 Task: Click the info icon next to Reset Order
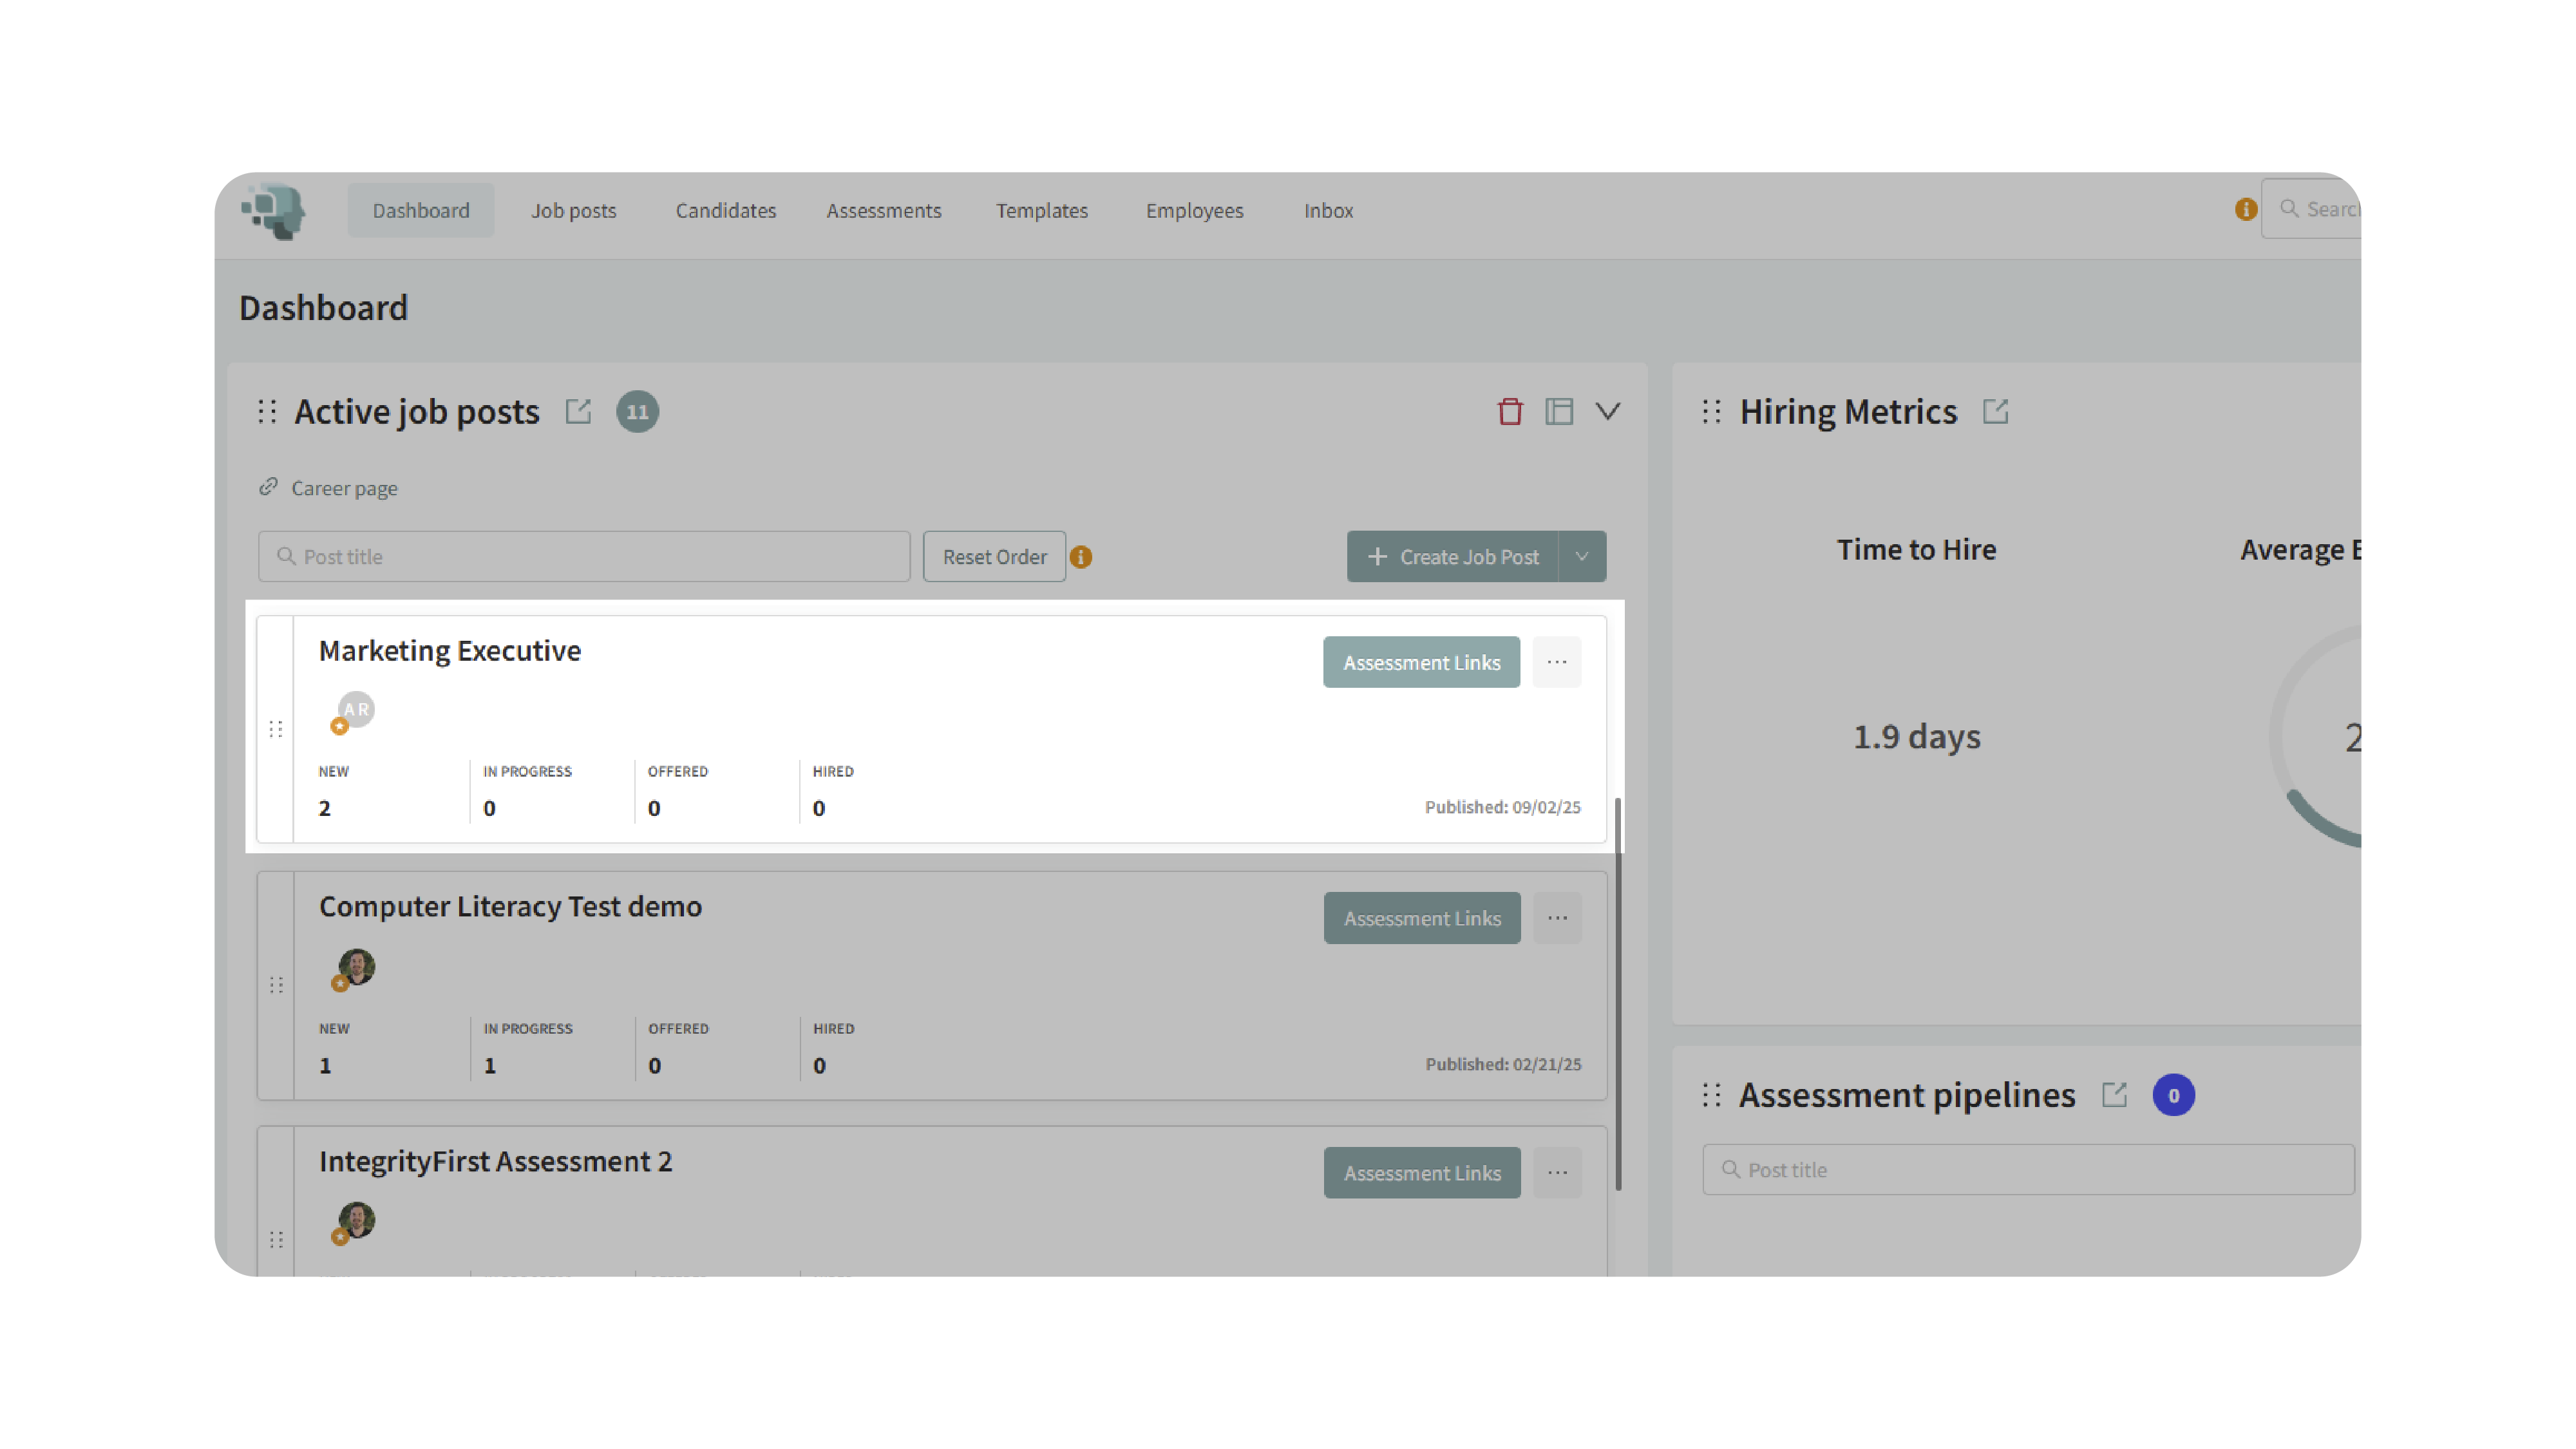coord(1081,557)
